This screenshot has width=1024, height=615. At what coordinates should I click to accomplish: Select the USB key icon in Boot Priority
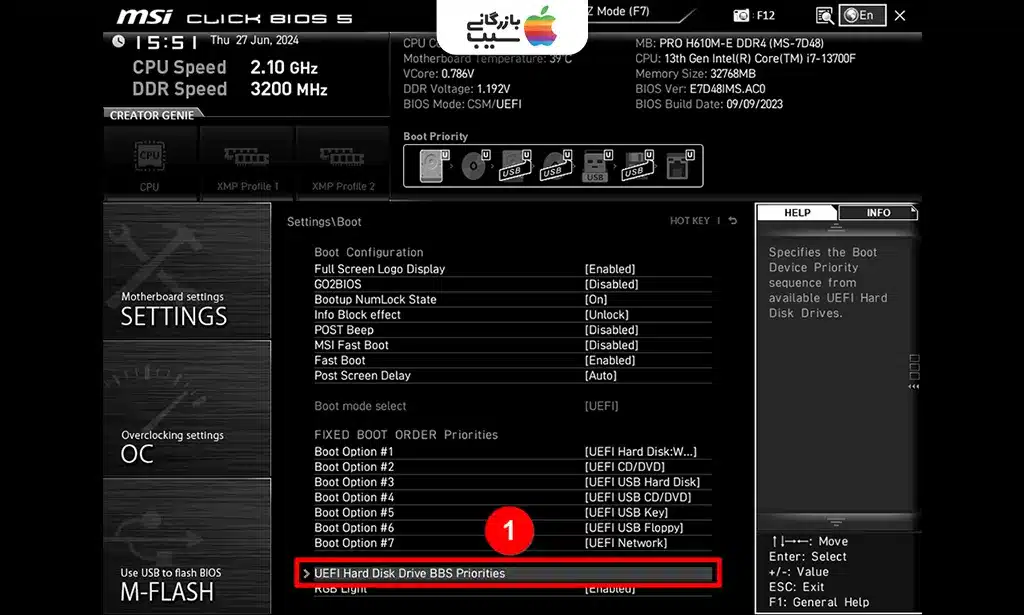click(x=597, y=166)
